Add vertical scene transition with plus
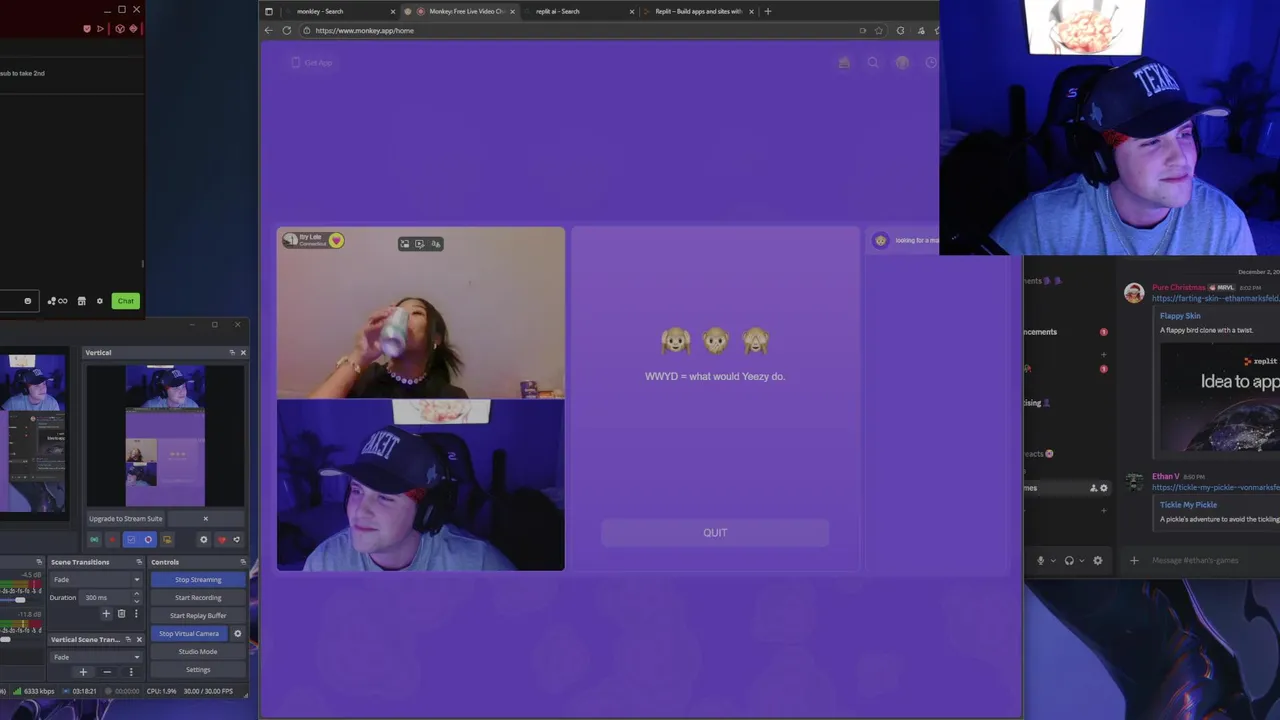The height and width of the screenshot is (720, 1280). pyautogui.click(x=83, y=672)
